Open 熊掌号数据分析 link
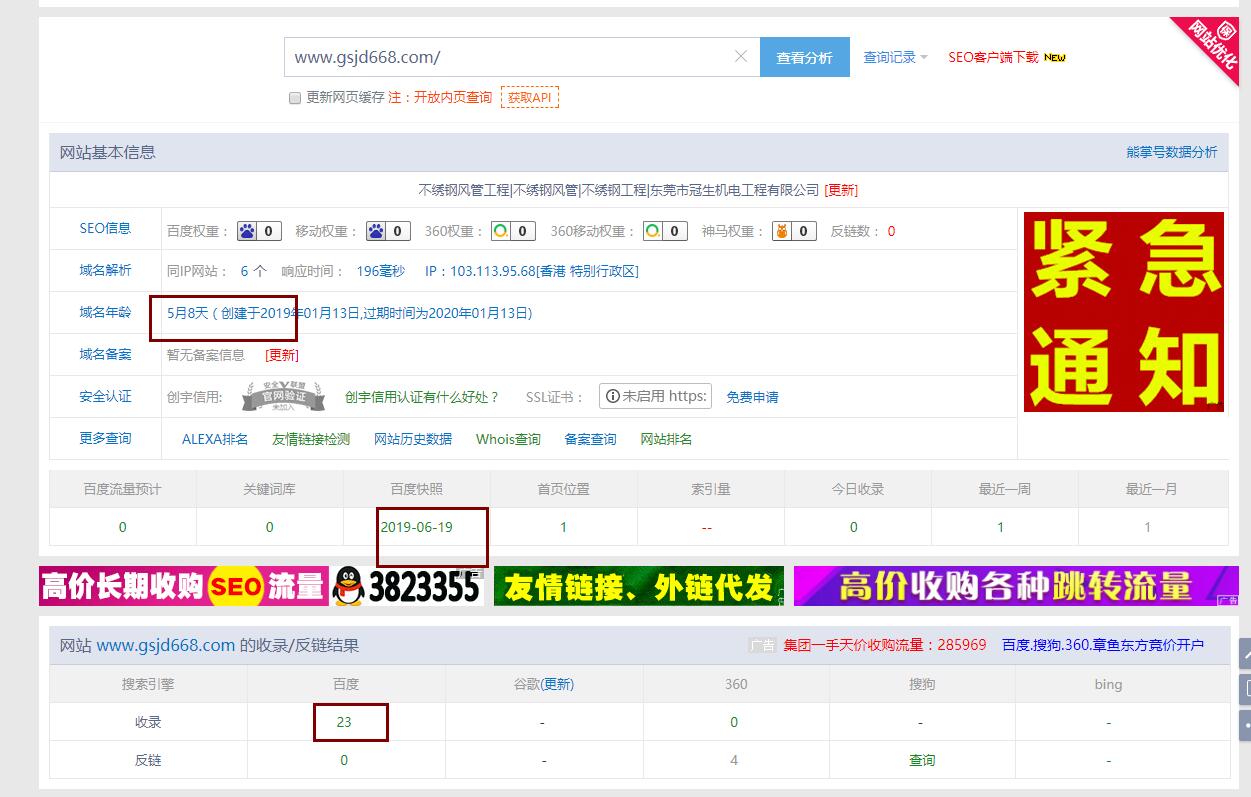This screenshot has height=797, width=1251. 1172,152
